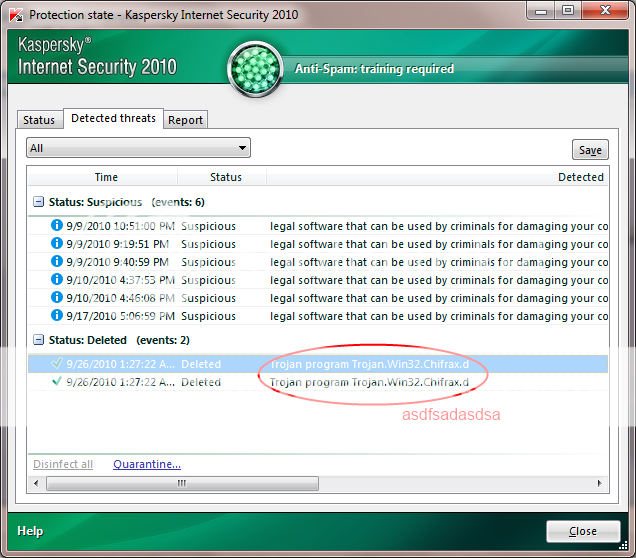Click the scrollbar left arrow
This screenshot has width=636, height=558.
coord(37,483)
